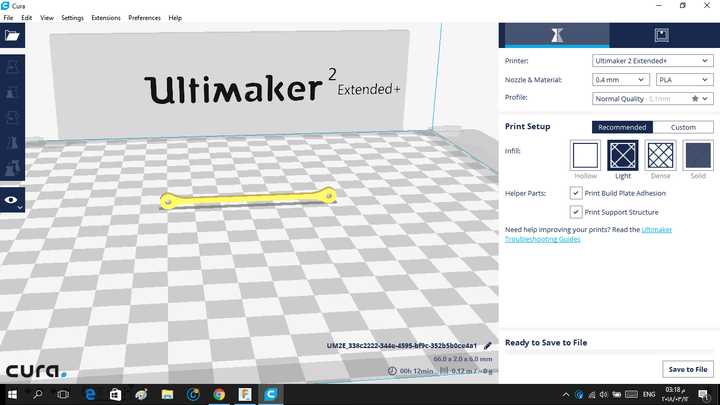
Task: Open the Preferences menu
Action: 145,18
